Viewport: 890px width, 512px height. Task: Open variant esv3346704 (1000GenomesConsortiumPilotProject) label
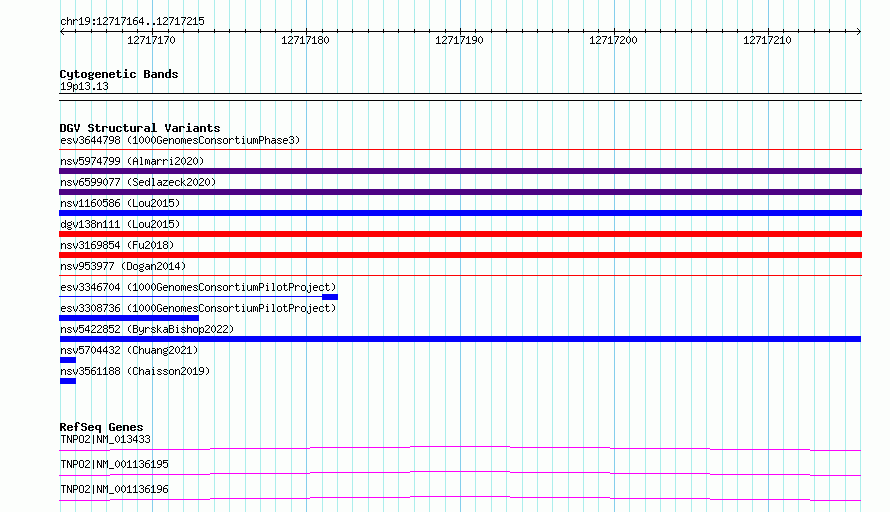point(198,287)
